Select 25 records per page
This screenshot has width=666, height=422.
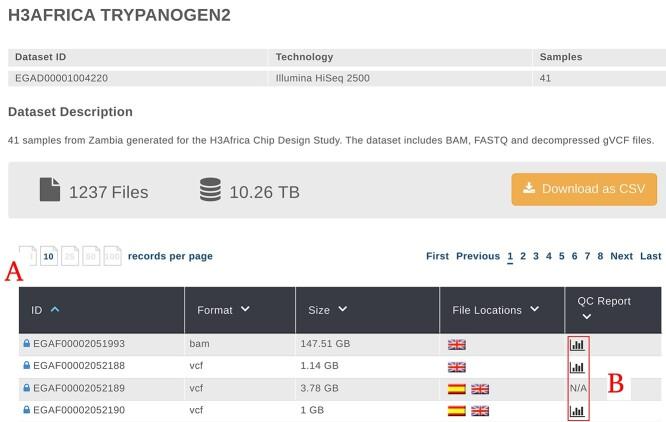70,256
